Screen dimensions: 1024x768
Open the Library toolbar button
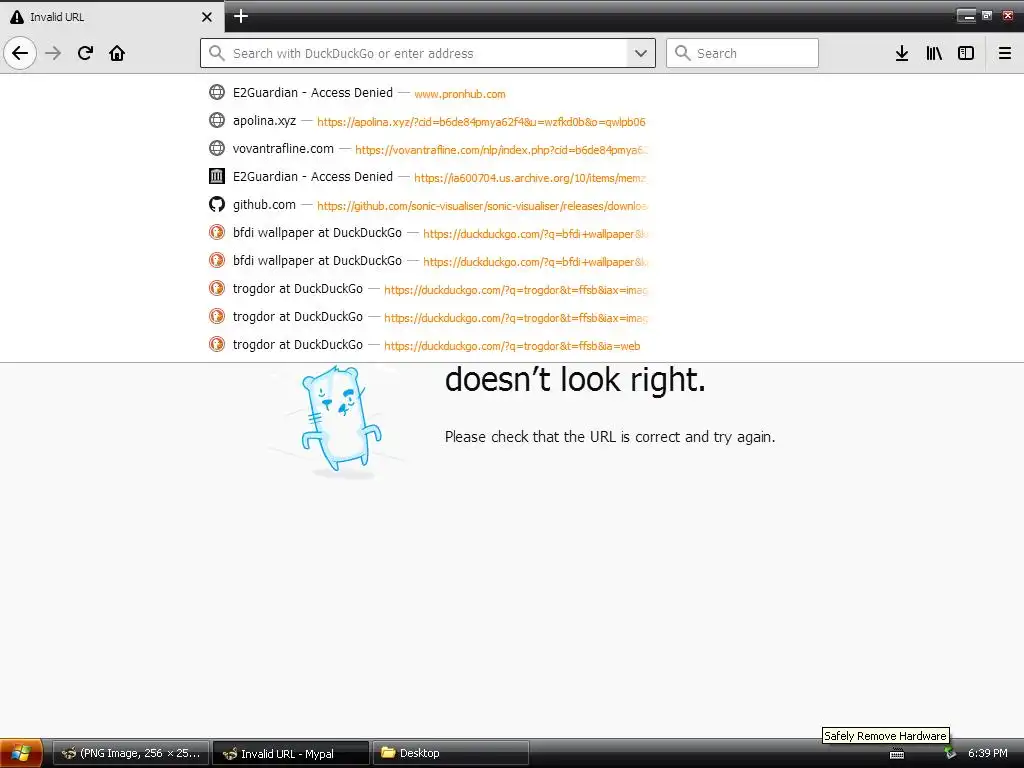934,53
